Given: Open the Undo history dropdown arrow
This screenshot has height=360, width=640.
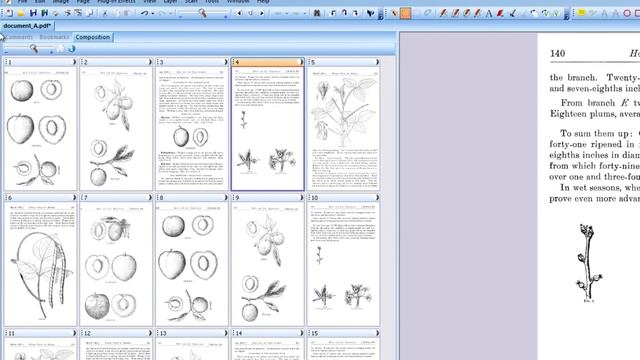Looking at the screenshot, I should point(152,13).
